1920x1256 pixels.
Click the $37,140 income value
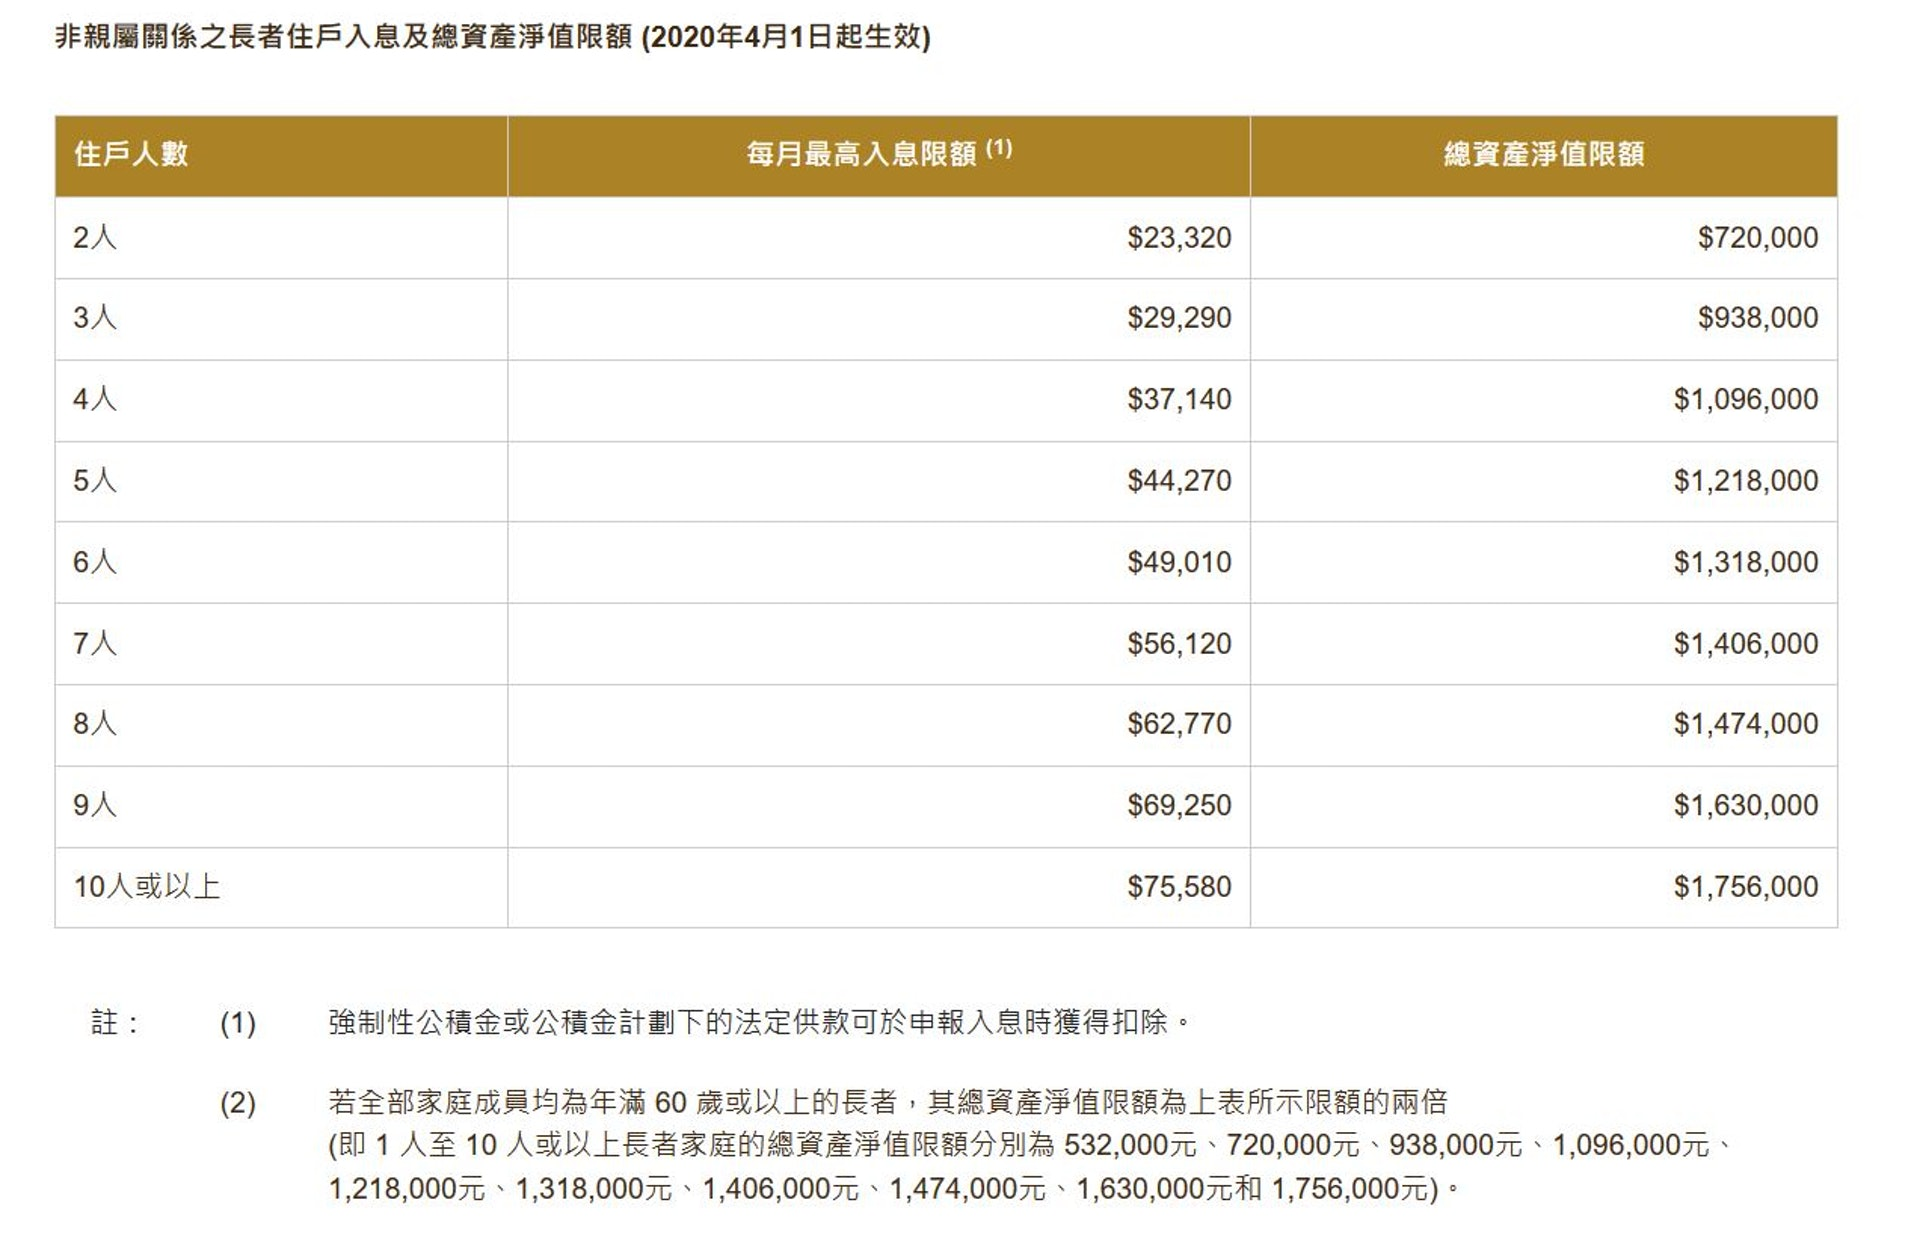[1179, 400]
